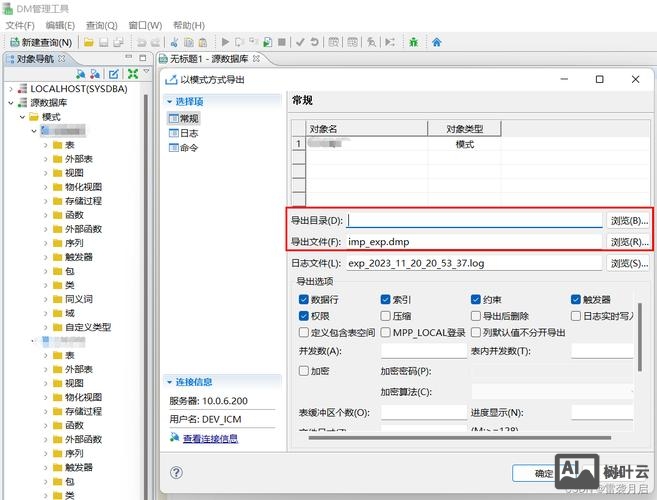Expand the 同义词 folder

coord(46,299)
